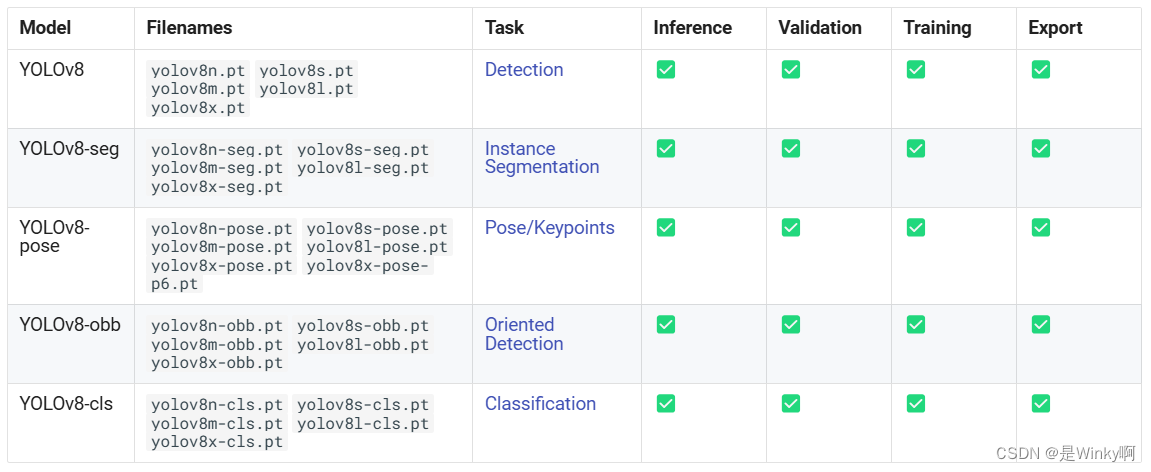Follow the Classification task link
The width and height of the screenshot is (1151, 472).
[x=540, y=404]
